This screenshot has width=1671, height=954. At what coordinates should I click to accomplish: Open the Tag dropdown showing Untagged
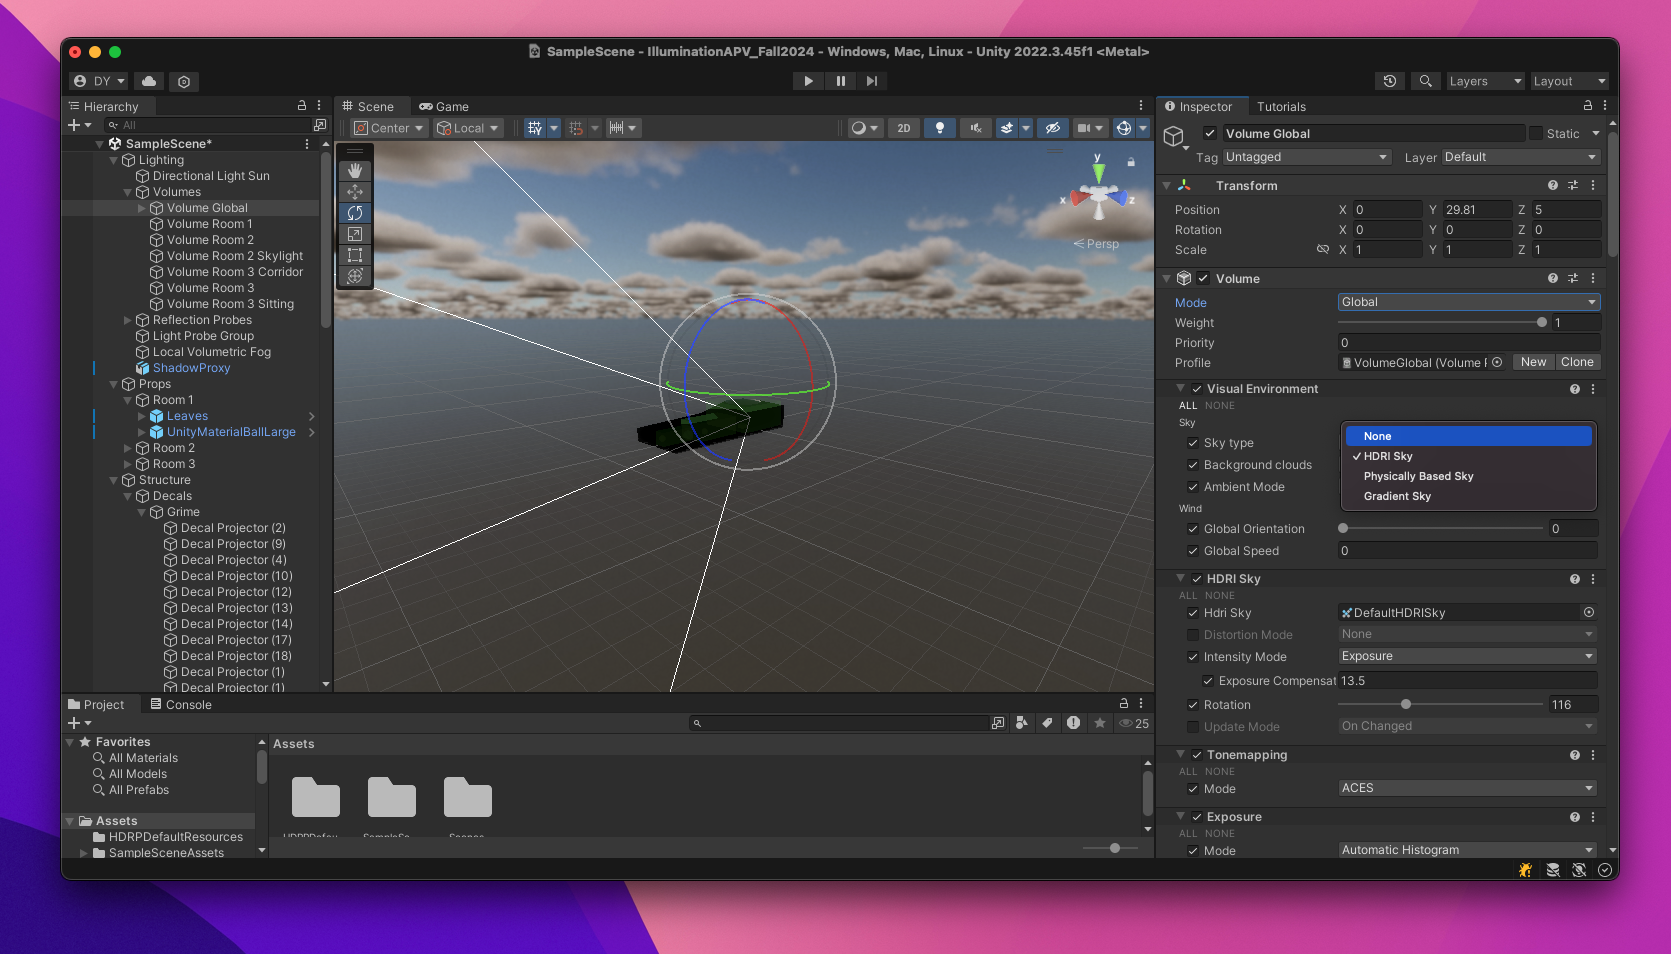click(1307, 157)
